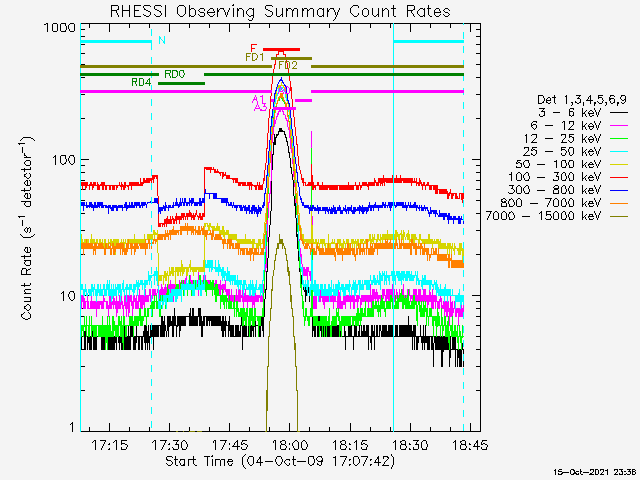This screenshot has width=640, height=480.
Task: Click the 1000 y-axis label
Action: point(60,28)
